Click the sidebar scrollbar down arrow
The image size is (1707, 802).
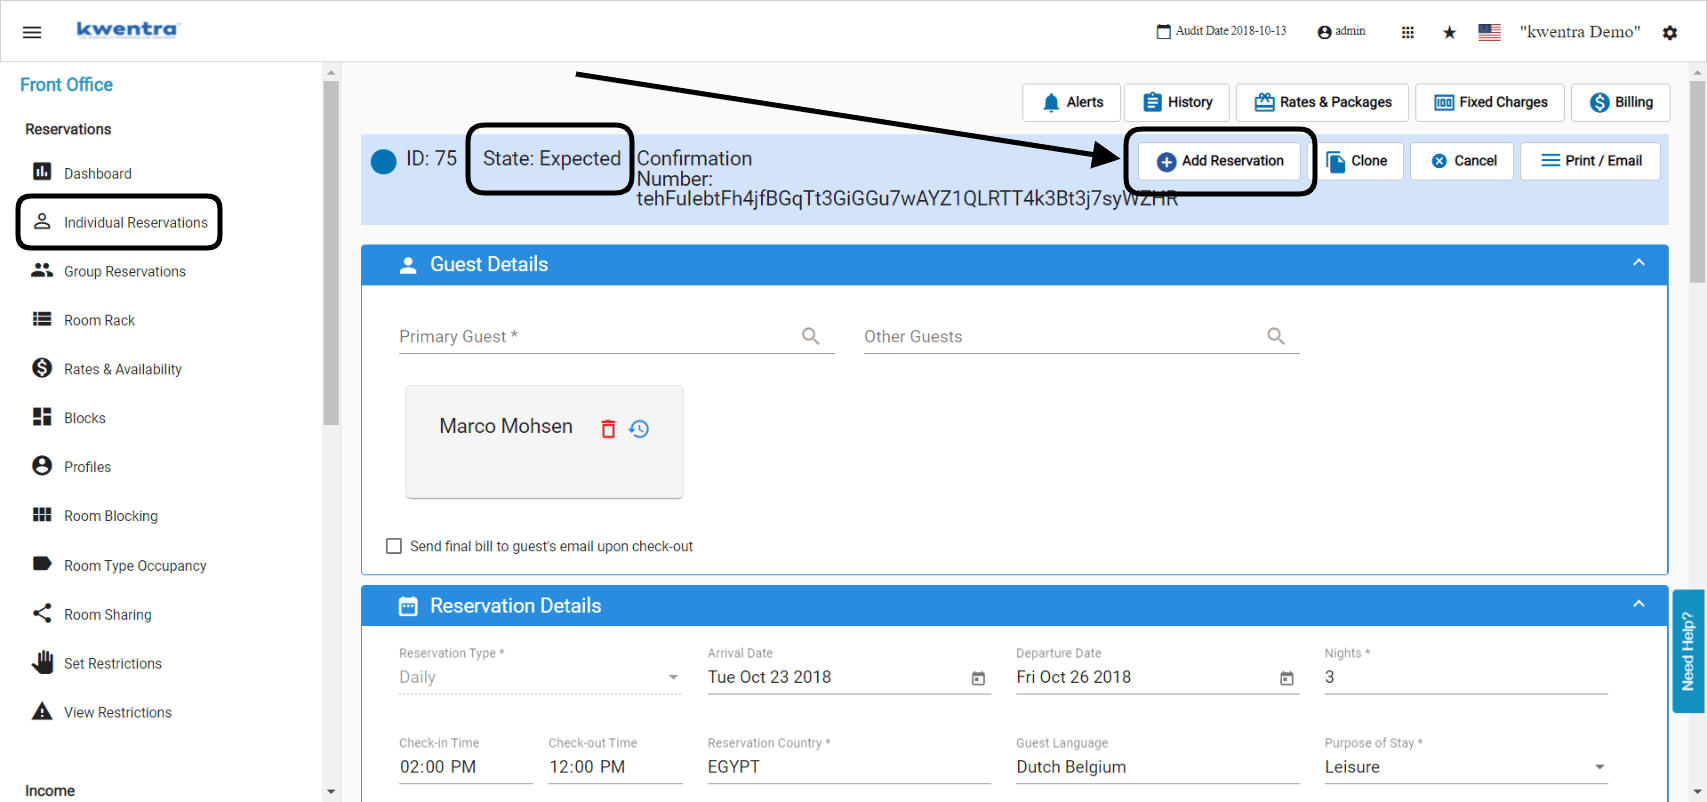point(331,792)
